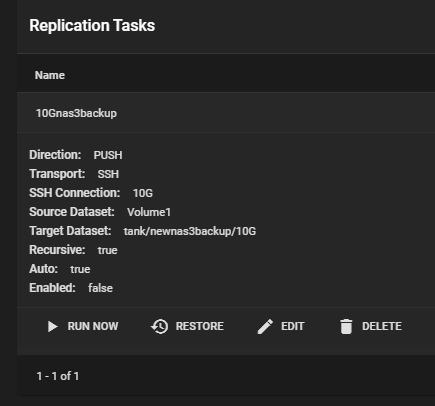
Task: Click the tank/newnas3backup/10G target dataset path
Action: [190, 231]
